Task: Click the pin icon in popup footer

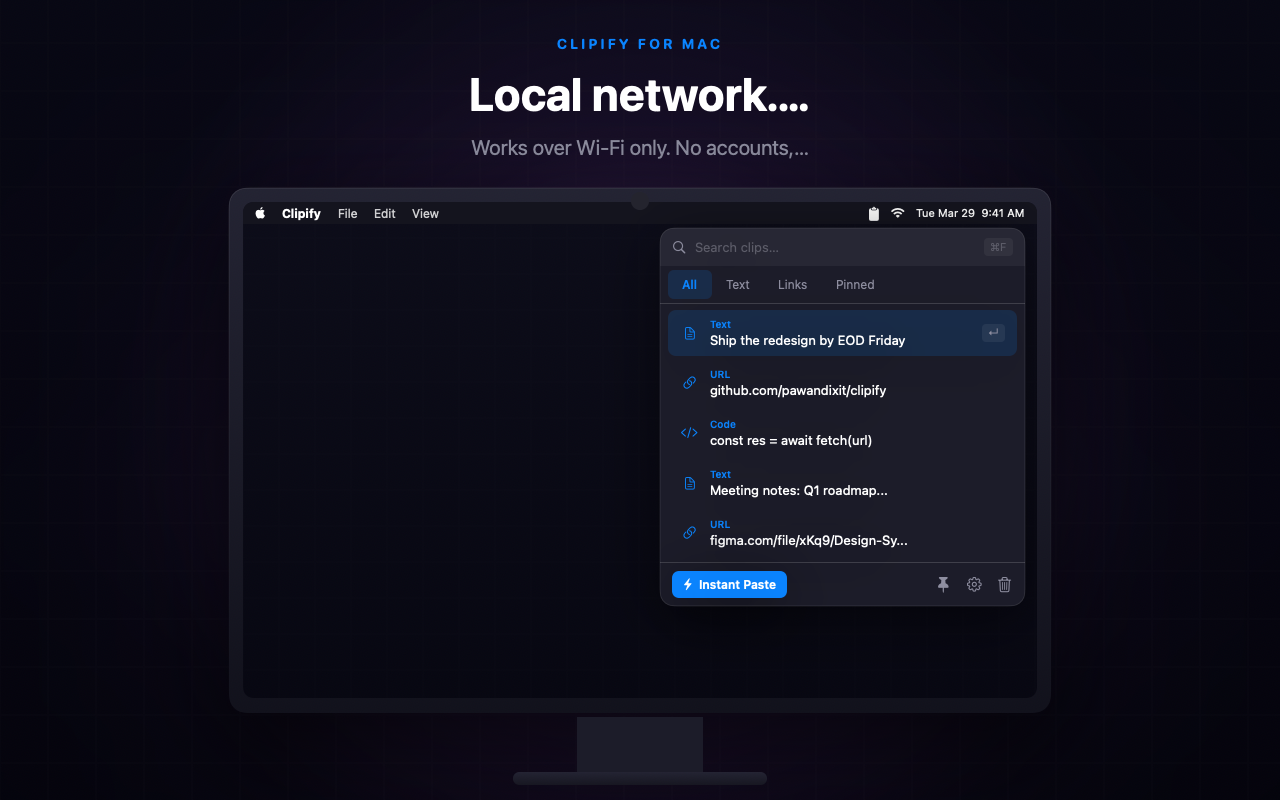Action: pos(943,585)
